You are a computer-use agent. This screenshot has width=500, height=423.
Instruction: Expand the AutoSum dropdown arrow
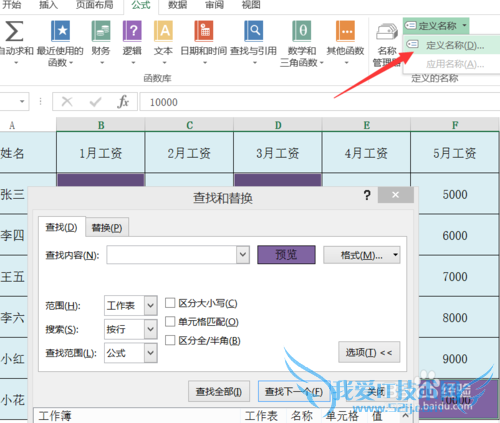coord(16,63)
